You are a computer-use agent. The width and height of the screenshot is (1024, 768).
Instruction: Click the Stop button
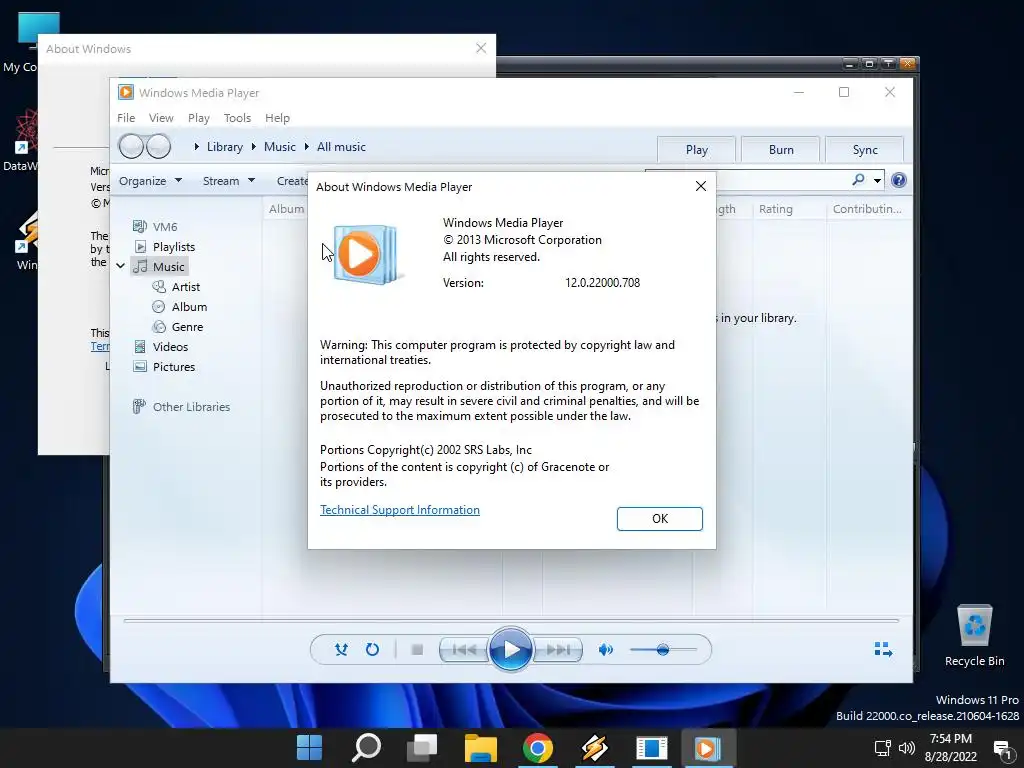pos(417,650)
